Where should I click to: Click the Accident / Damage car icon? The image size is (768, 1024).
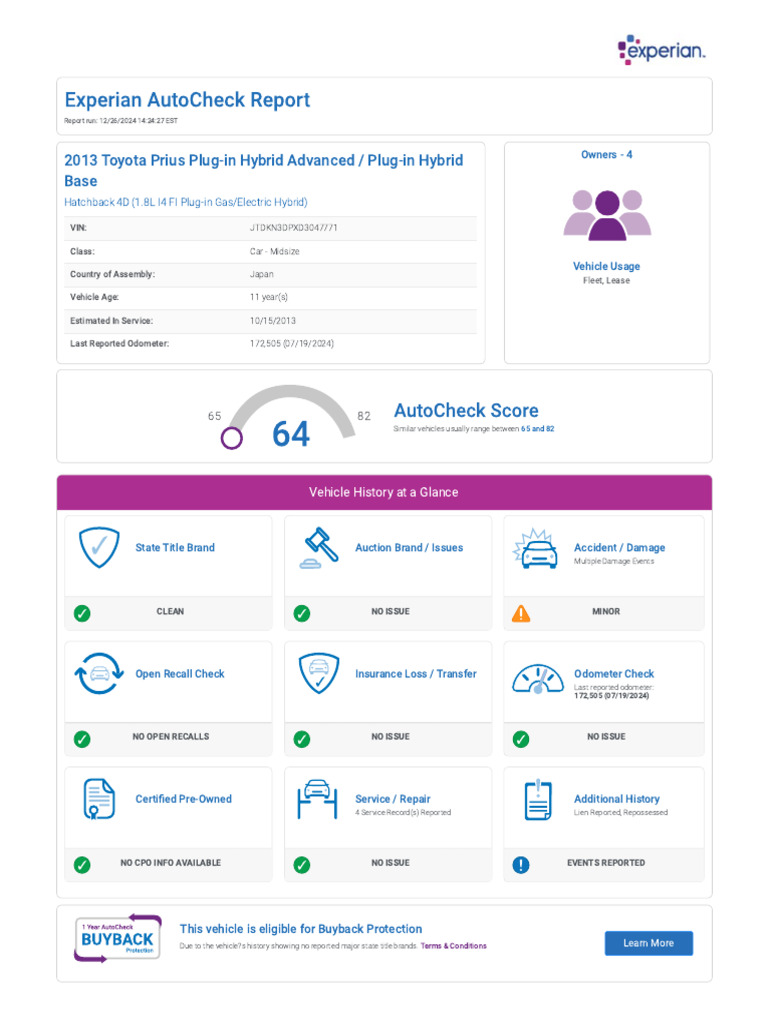(x=536, y=548)
